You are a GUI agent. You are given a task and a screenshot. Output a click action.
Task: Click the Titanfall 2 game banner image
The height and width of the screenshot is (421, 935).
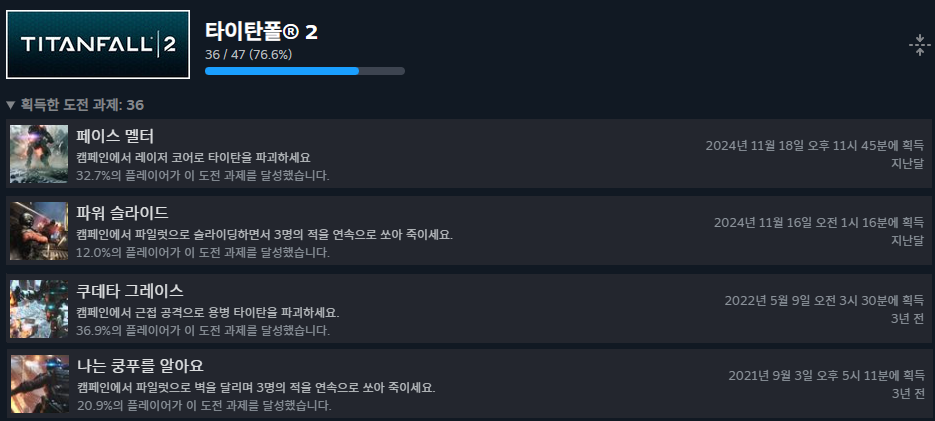98,45
